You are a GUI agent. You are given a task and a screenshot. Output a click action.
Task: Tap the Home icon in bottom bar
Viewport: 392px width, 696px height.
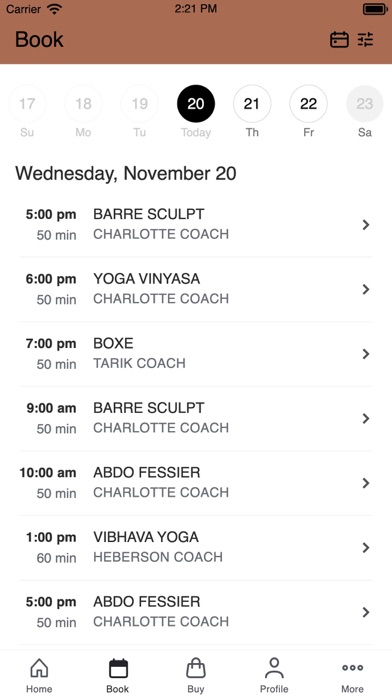[x=39, y=668]
